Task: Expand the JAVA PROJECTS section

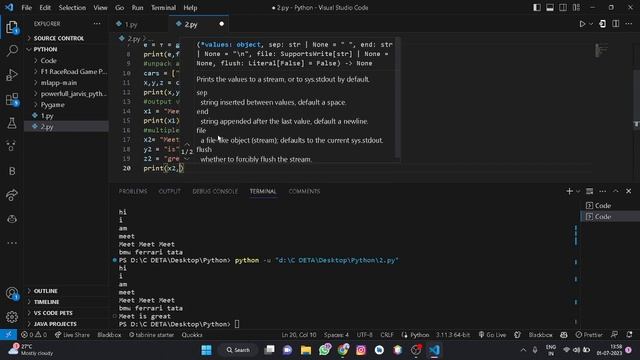Action: tap(67, 324)
